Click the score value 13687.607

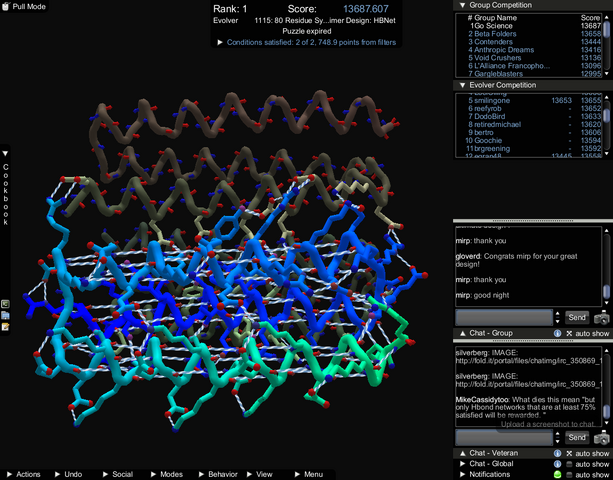point(366,9)
